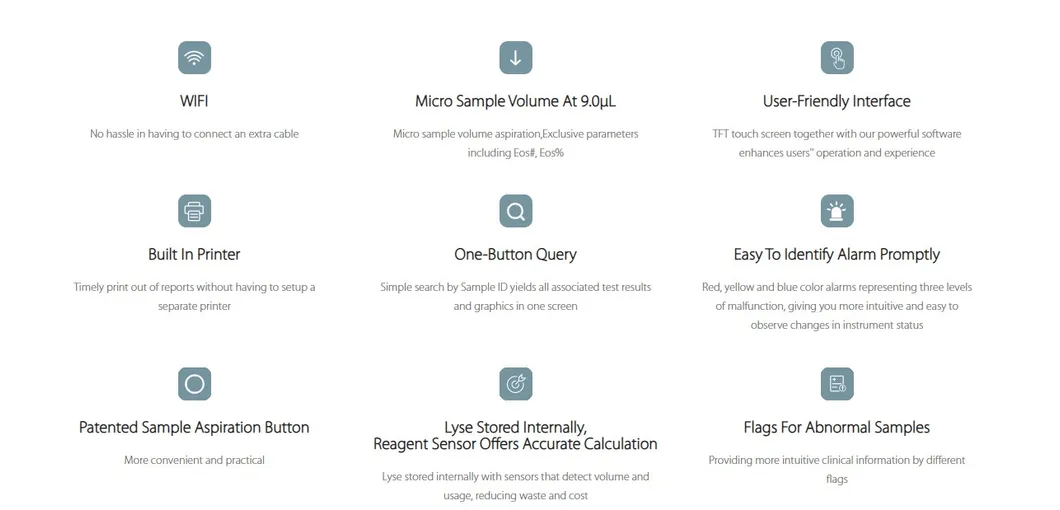Screen dimensions: 1060x510
Task: Click the TFT touch screen description text
Action: pos(836,143)
